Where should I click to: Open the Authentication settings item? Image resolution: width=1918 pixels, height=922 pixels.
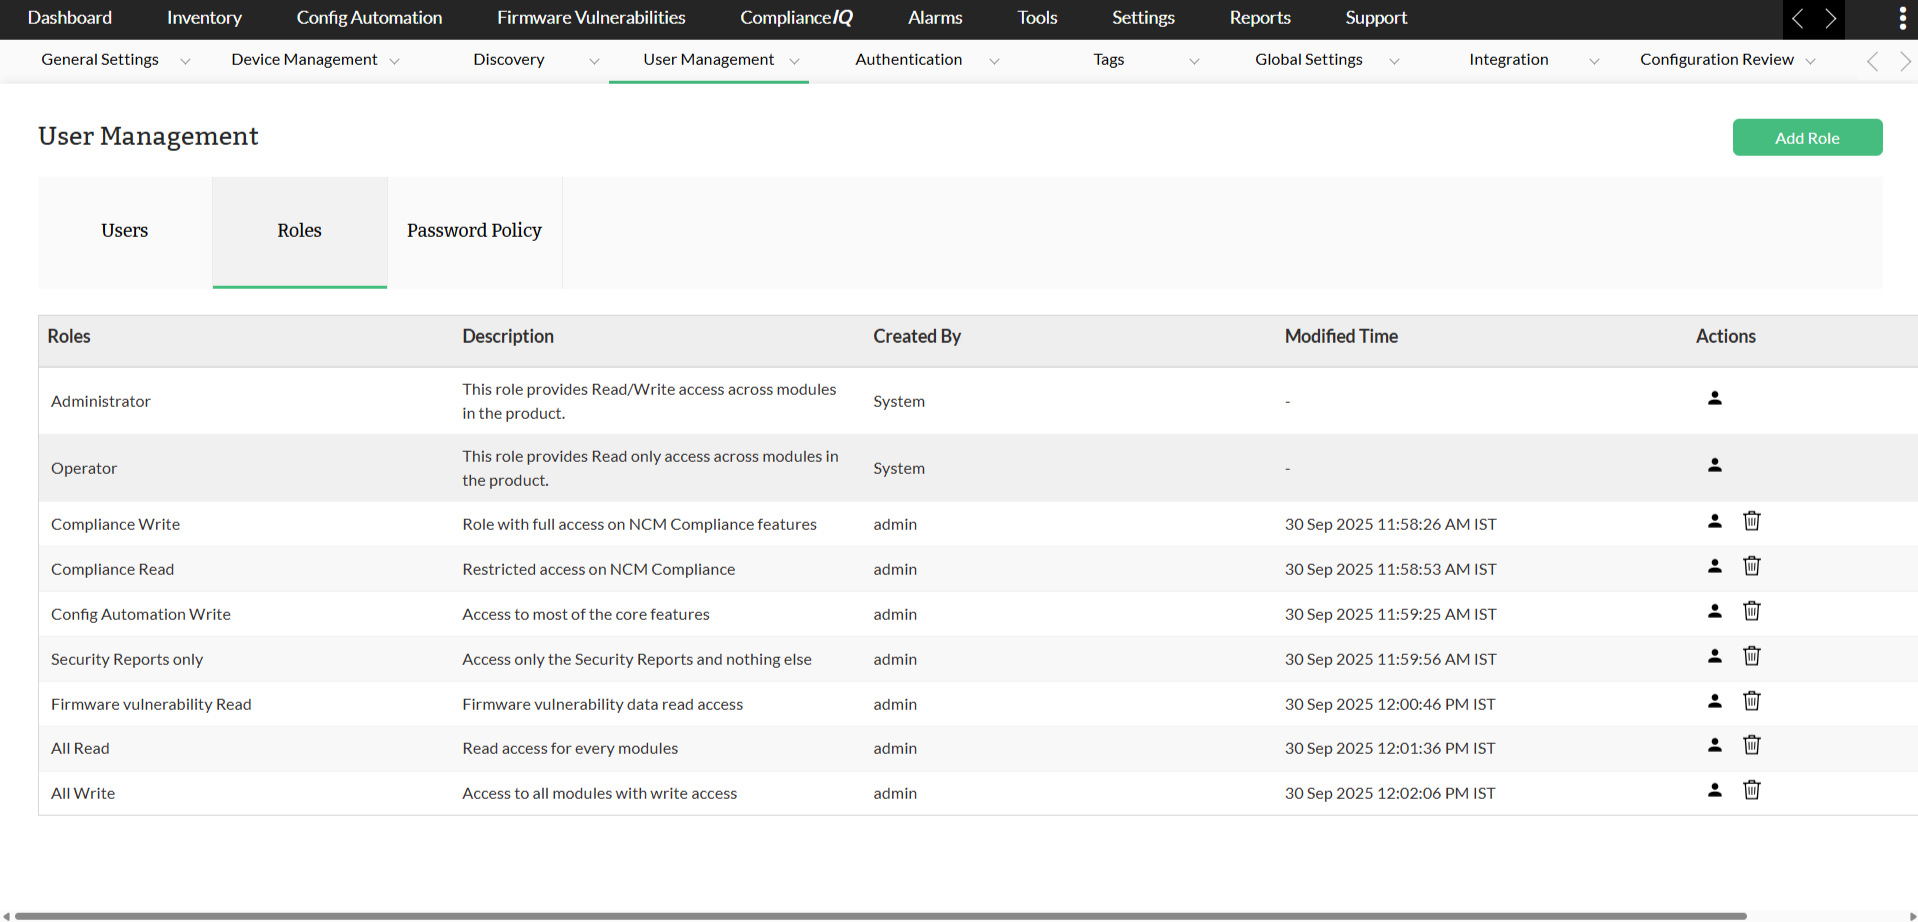[908, 60]
